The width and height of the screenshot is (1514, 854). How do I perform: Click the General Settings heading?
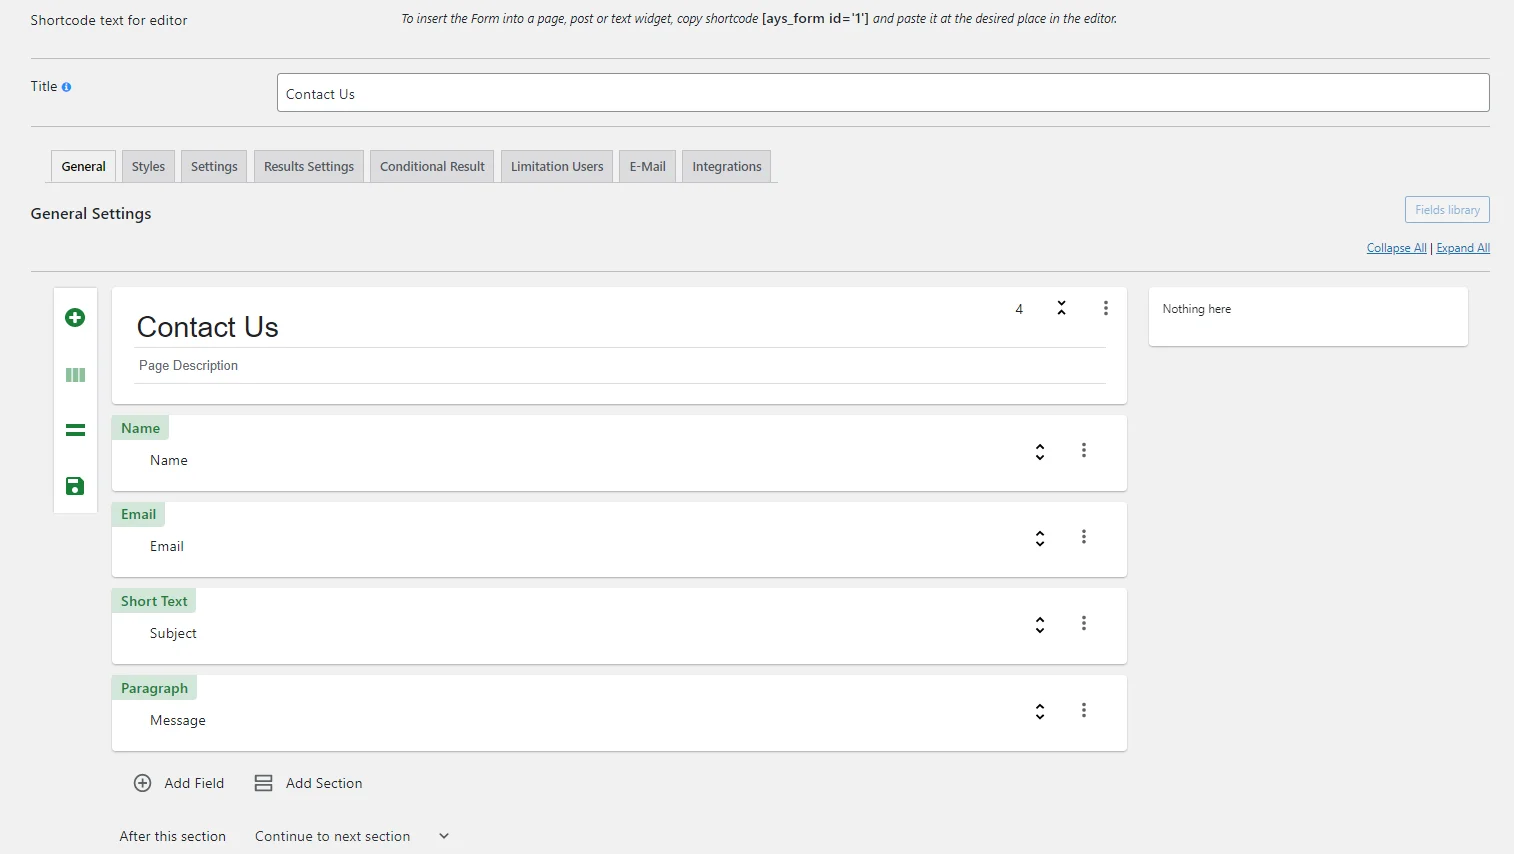tap(91, 213)
